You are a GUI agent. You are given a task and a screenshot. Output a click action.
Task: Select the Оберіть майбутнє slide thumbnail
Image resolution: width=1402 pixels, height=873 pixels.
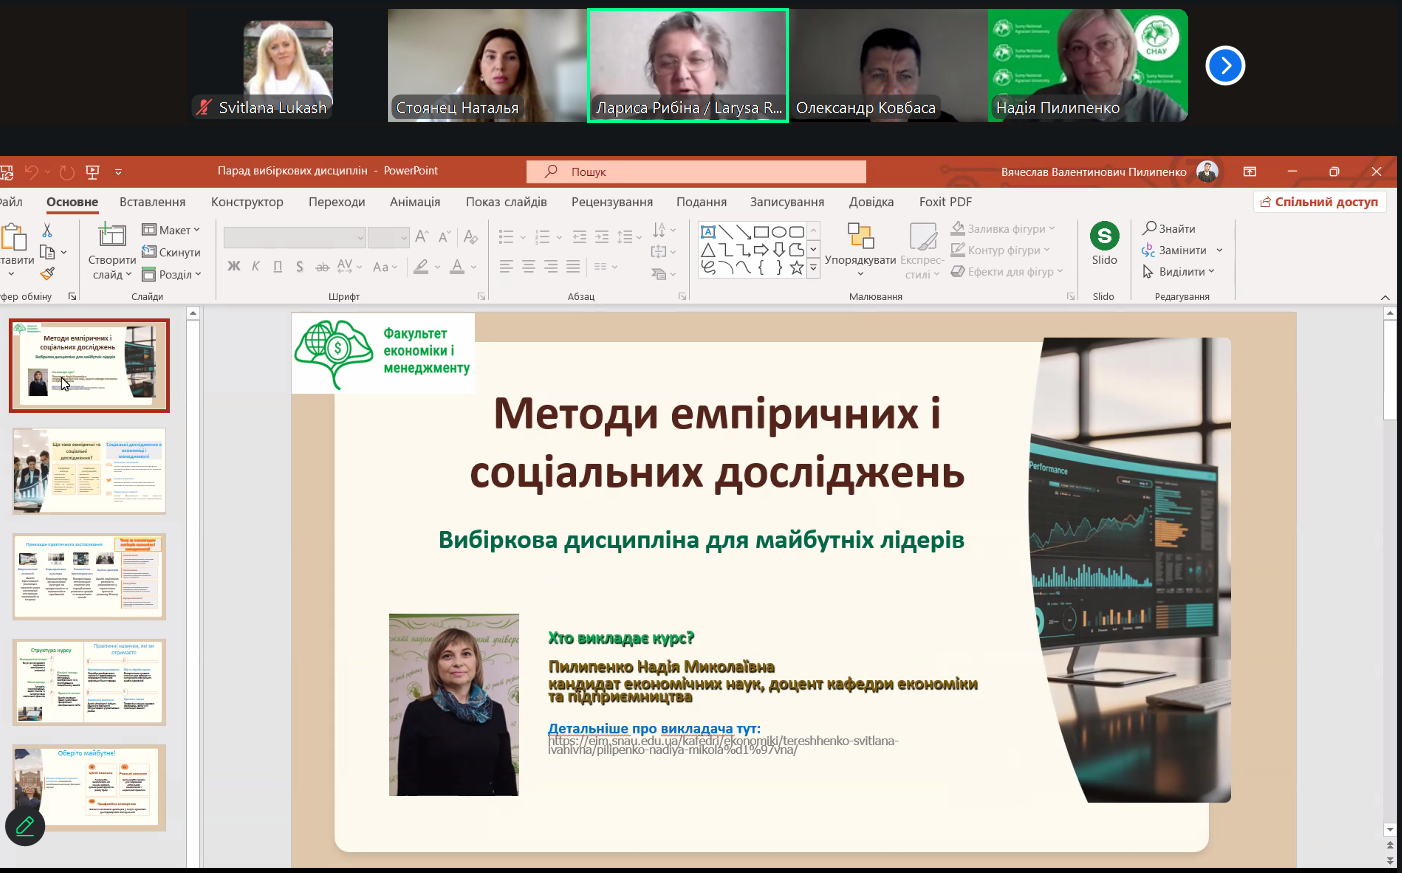coord(88,787)
